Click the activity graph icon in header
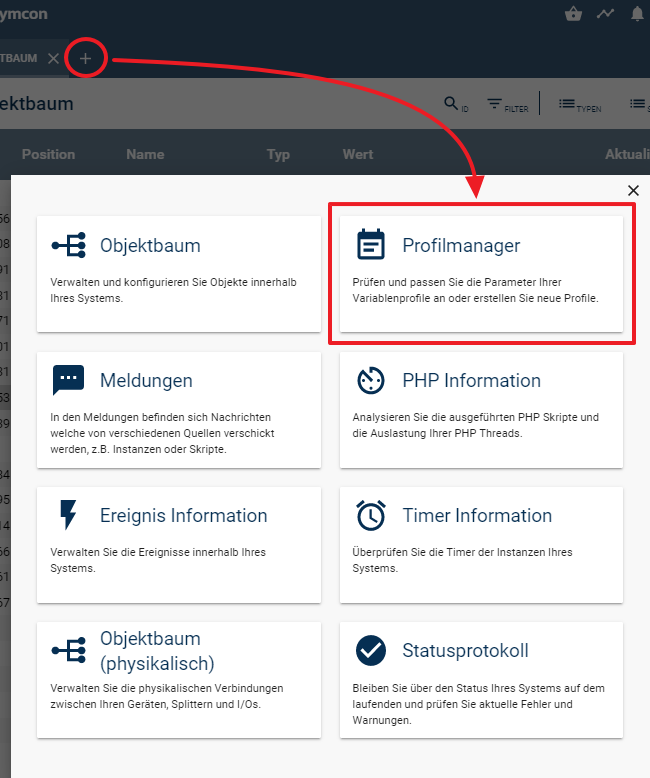This screenshot has width=650, height=778. pos(605,14)
